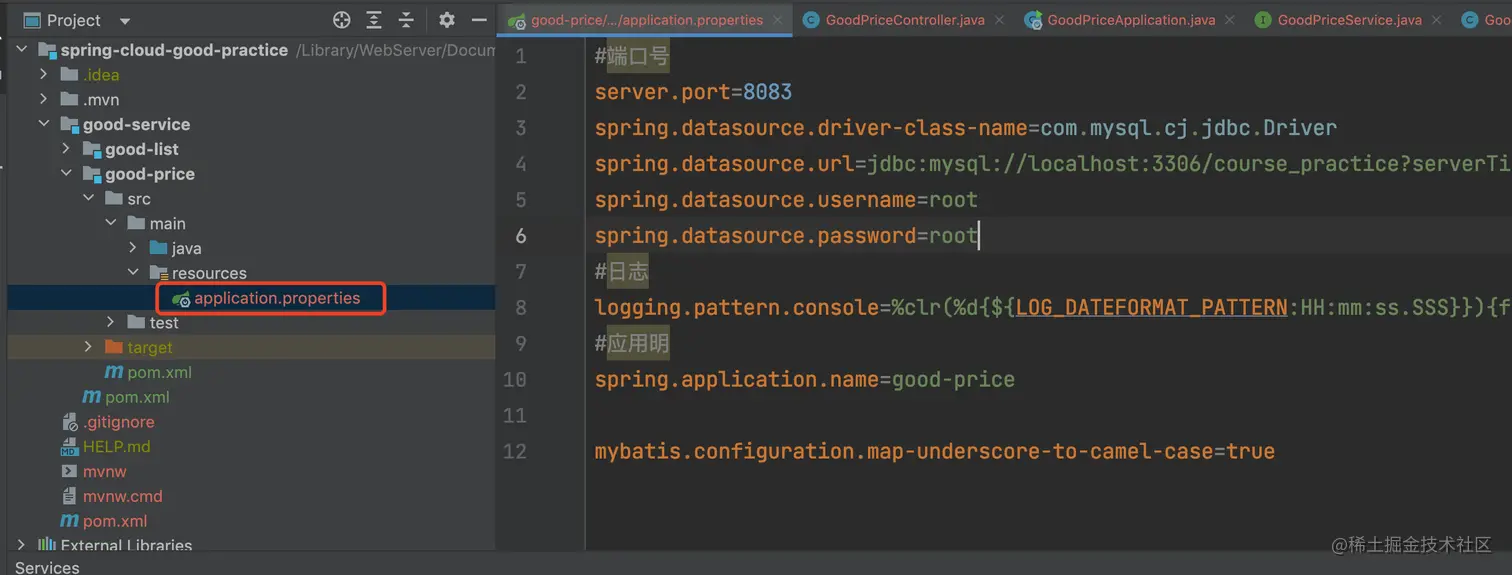Click the LOG_DATEFORMAT_PATTERN reference
Image resolution: width=1512 pixels, height=575 pixels.
coord(1151,308)
